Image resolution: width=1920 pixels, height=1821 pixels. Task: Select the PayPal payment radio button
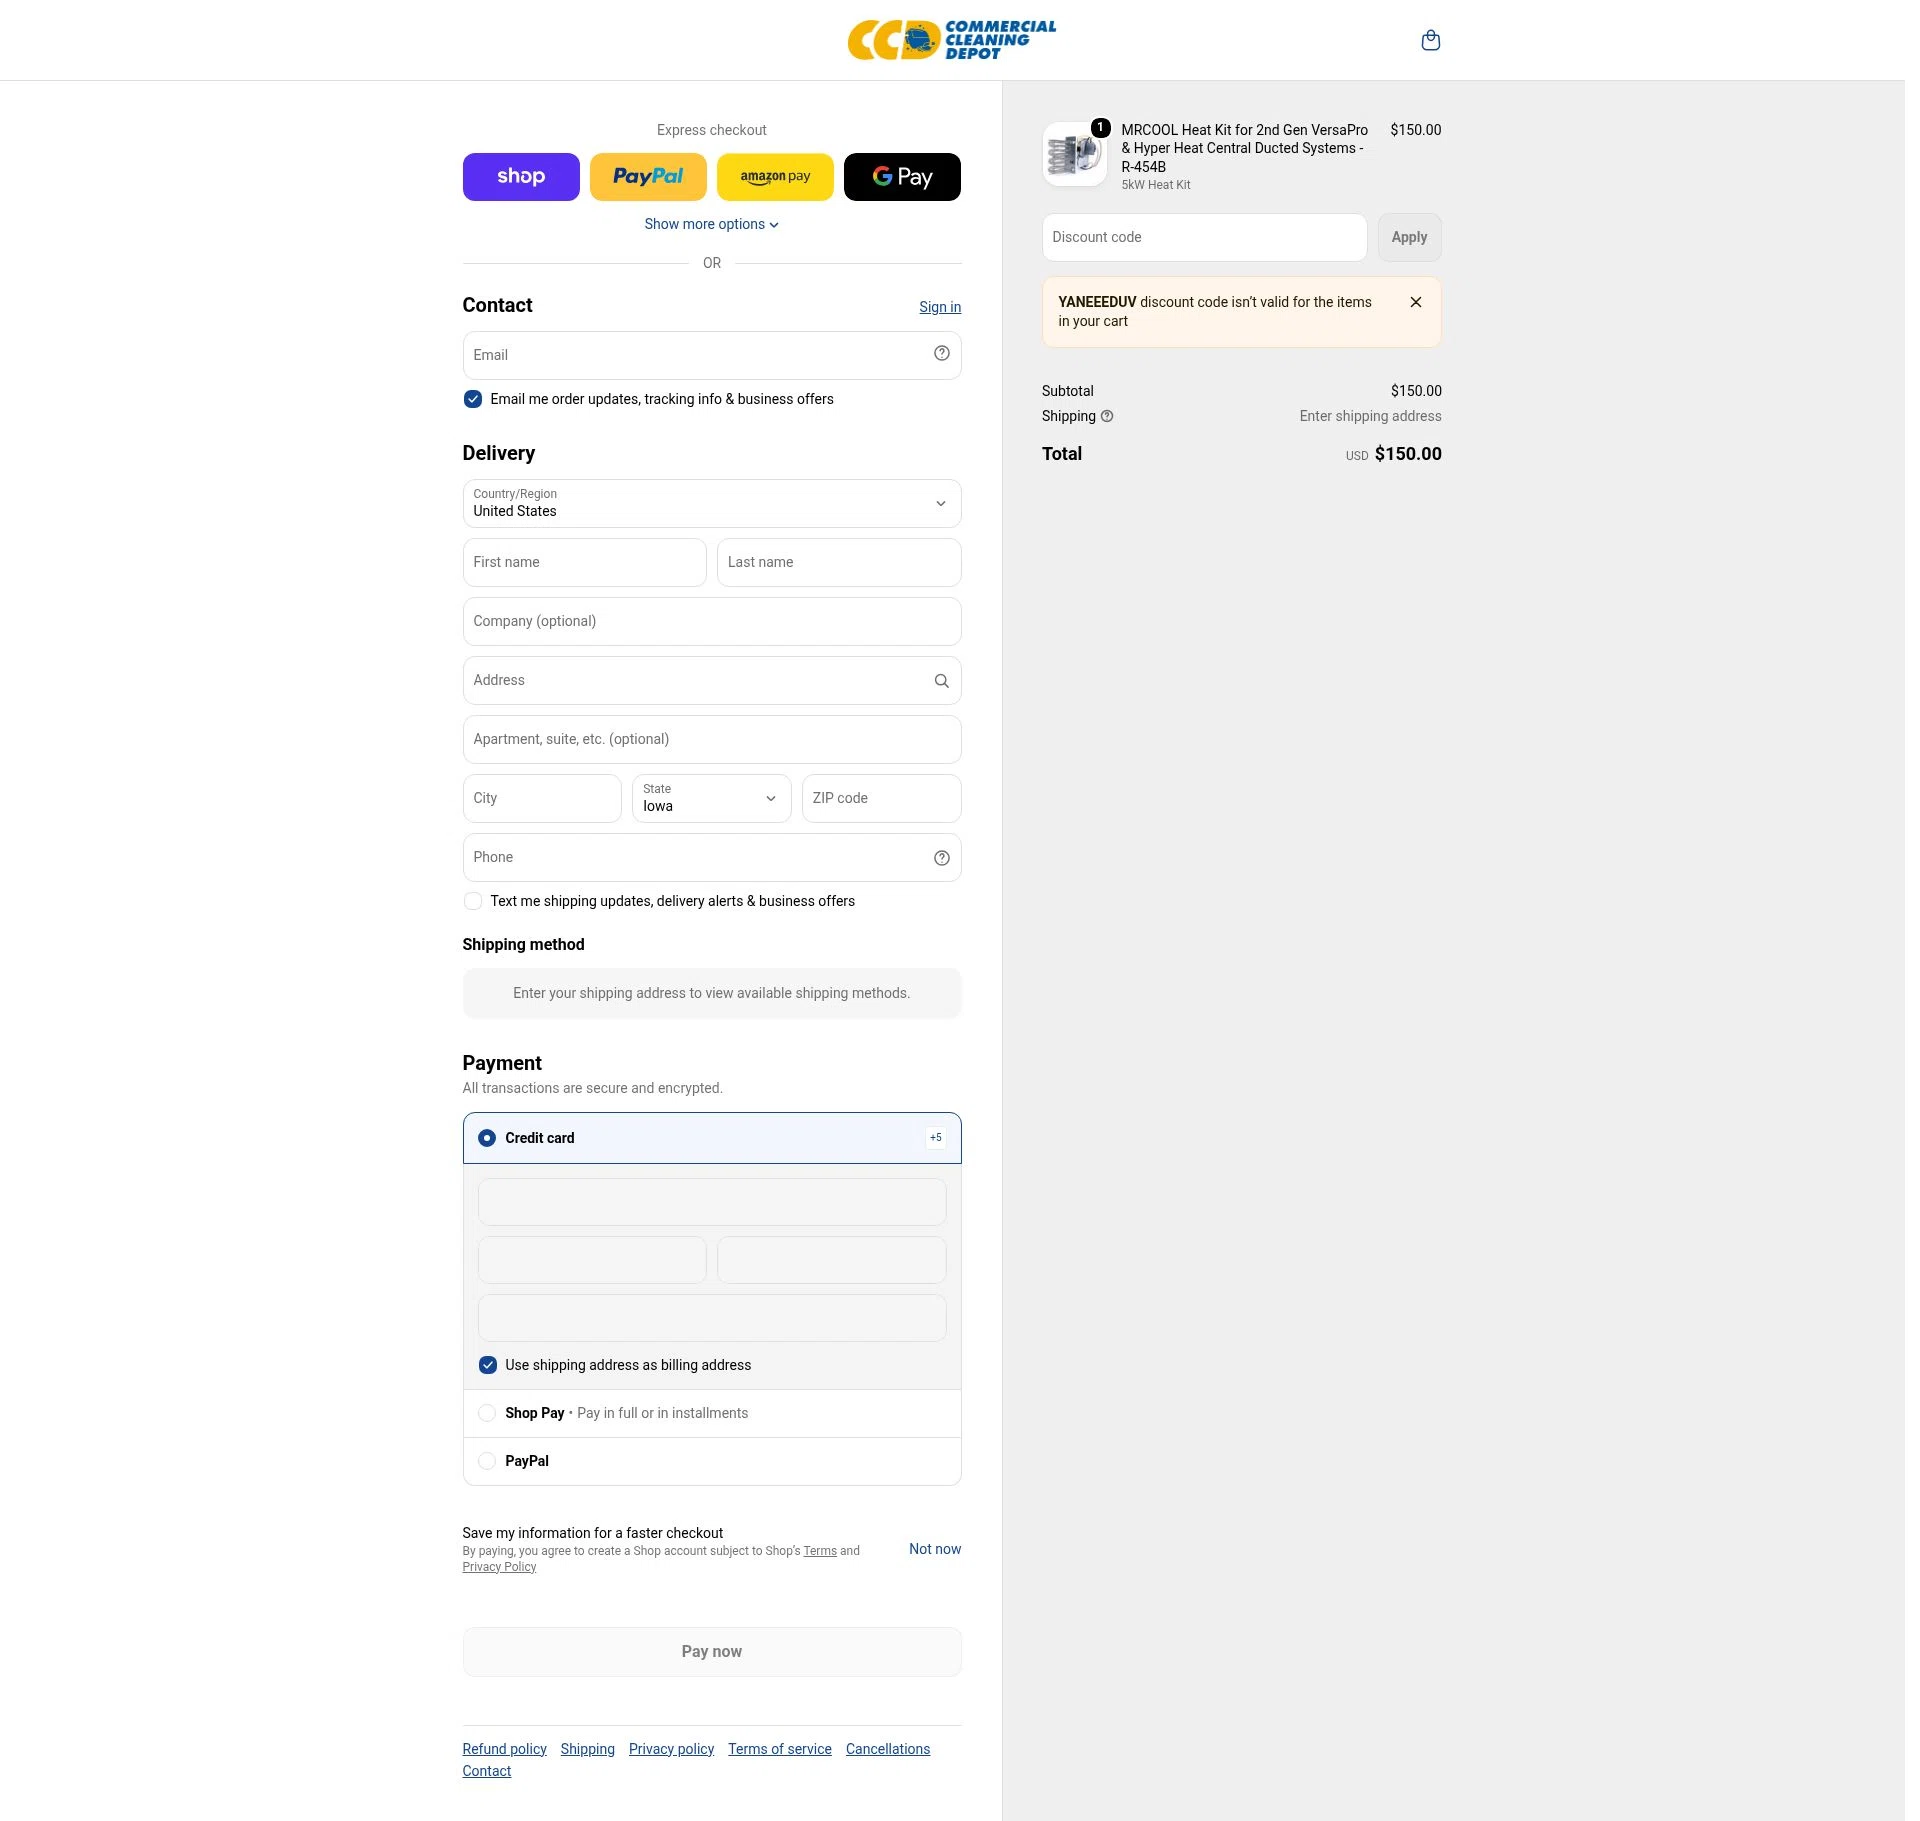(487, 1461)
